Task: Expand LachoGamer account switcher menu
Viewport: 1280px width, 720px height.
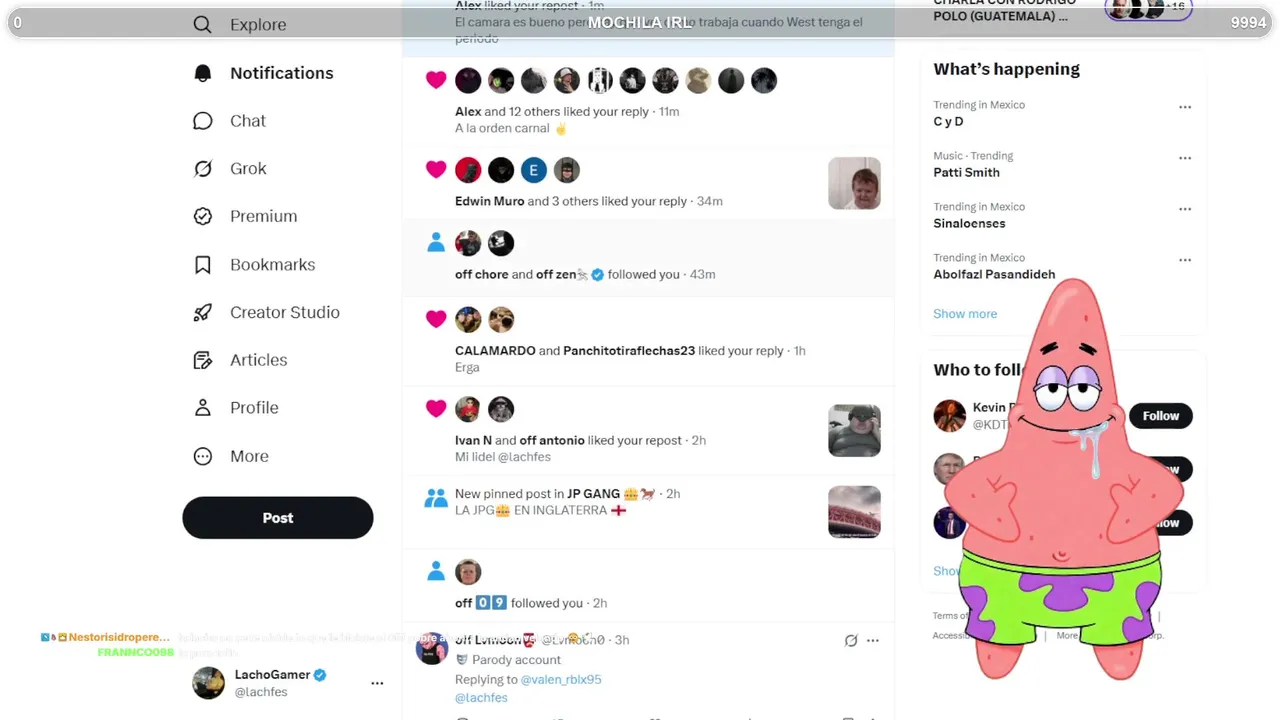Action: 377,683
